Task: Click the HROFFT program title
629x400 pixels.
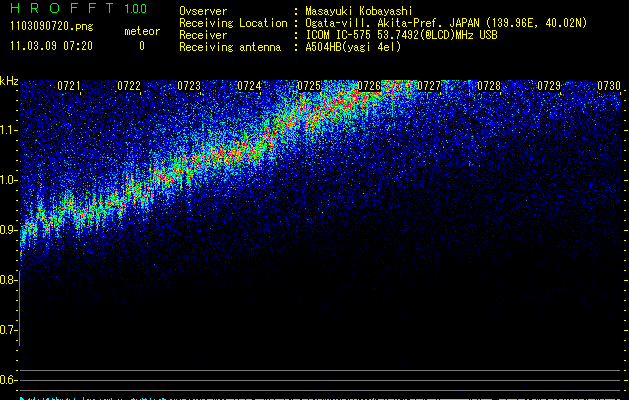Action: pyautogui.click(x=61, y=8)
